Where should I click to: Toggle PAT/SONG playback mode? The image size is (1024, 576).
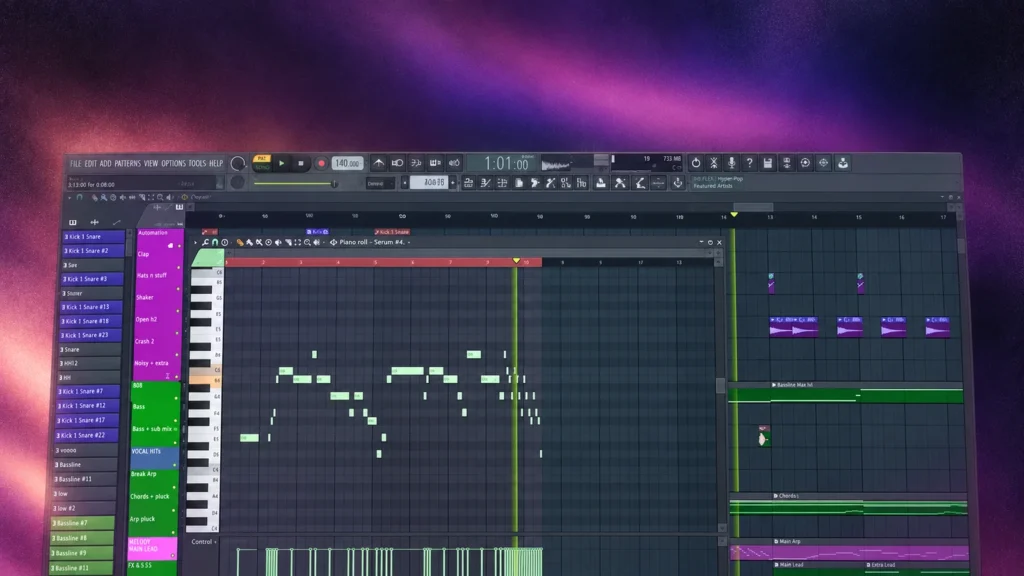(x=261, y=163)
